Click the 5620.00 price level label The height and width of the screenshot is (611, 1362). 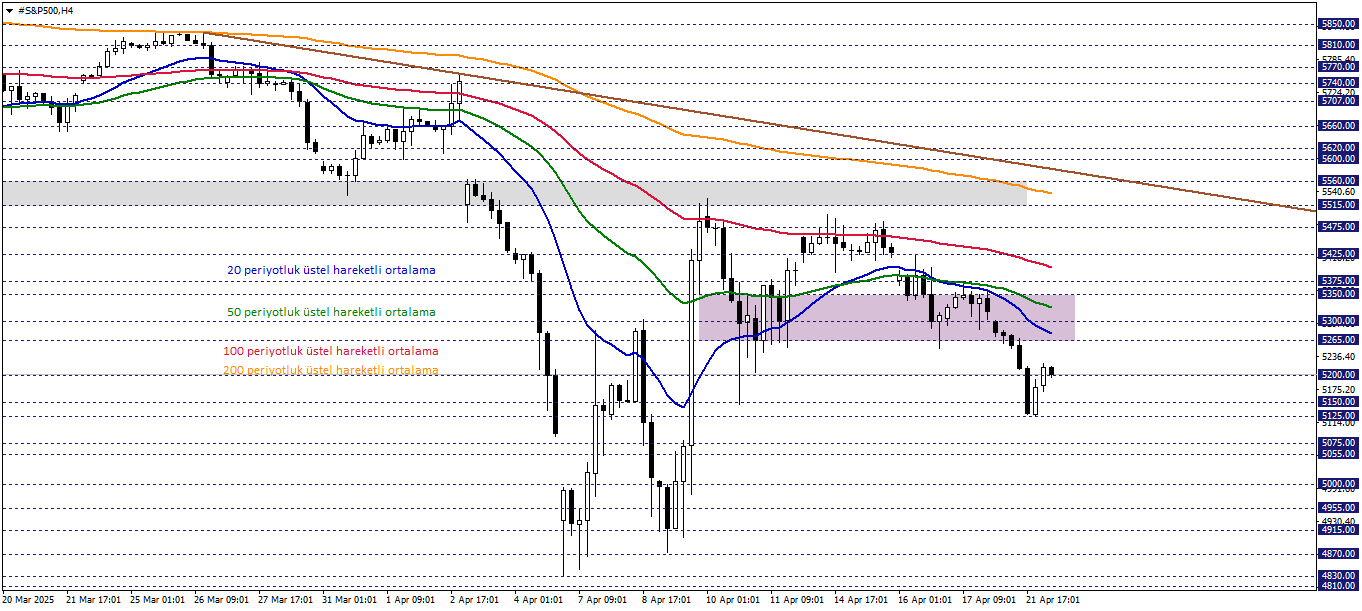(1338, 147)
